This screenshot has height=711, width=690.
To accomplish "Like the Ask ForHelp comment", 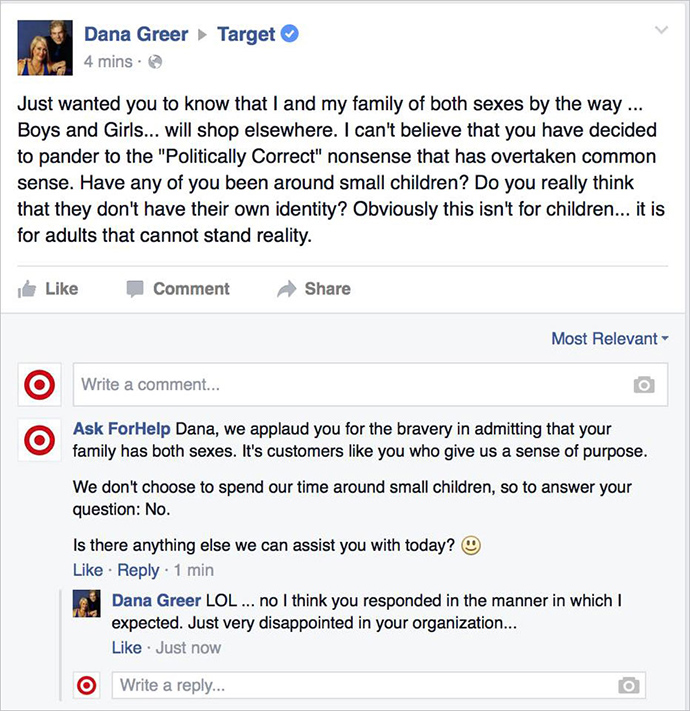I will coord(87,570).
